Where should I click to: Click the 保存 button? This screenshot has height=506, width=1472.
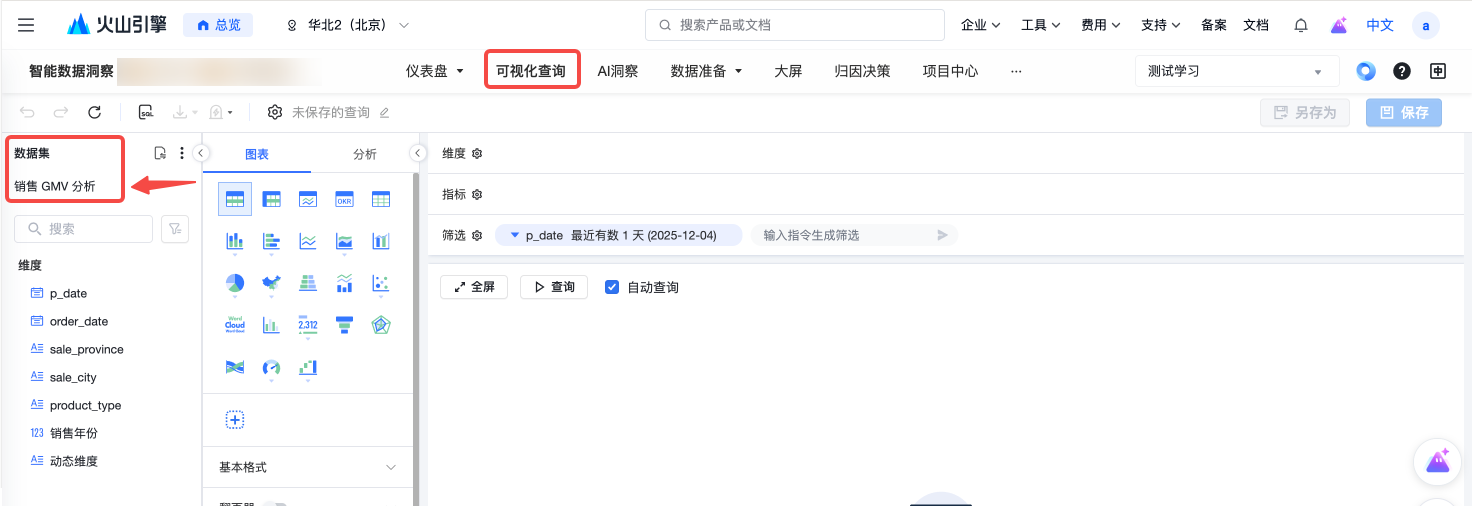tap(1404, 113)
